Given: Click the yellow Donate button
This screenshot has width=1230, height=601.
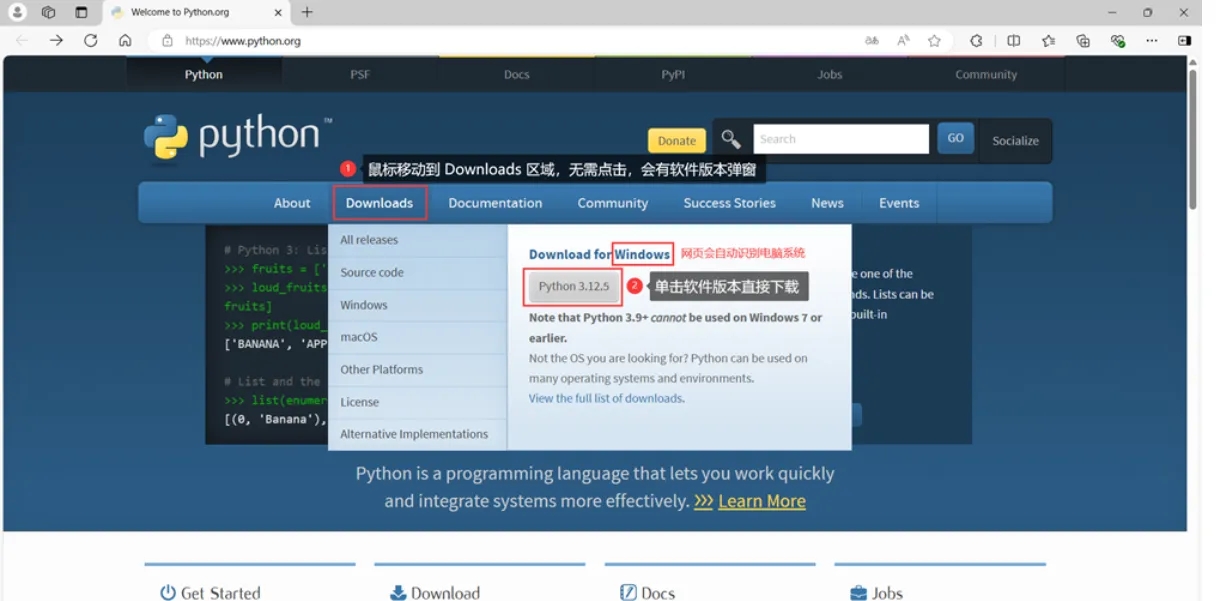Looking at the screenshot, I should 677,141.
